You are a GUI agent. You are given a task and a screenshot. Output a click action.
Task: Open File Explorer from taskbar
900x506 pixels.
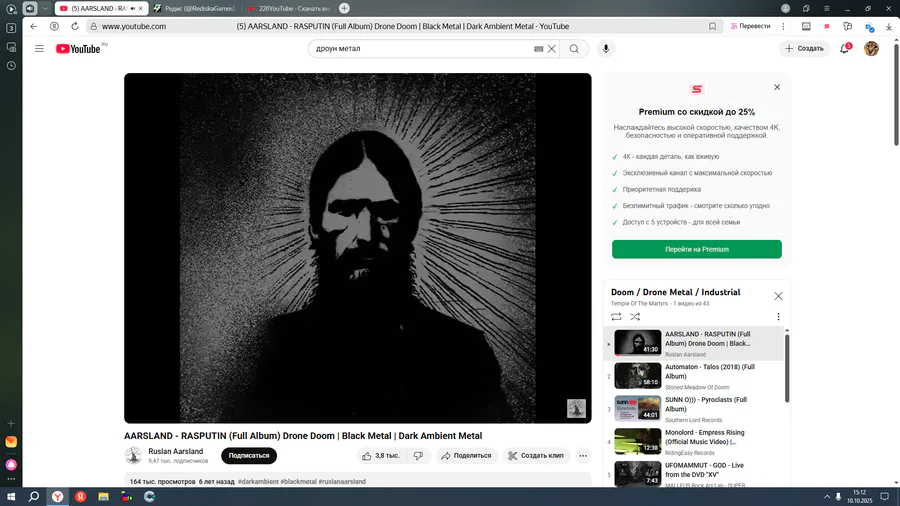point(103,497)
